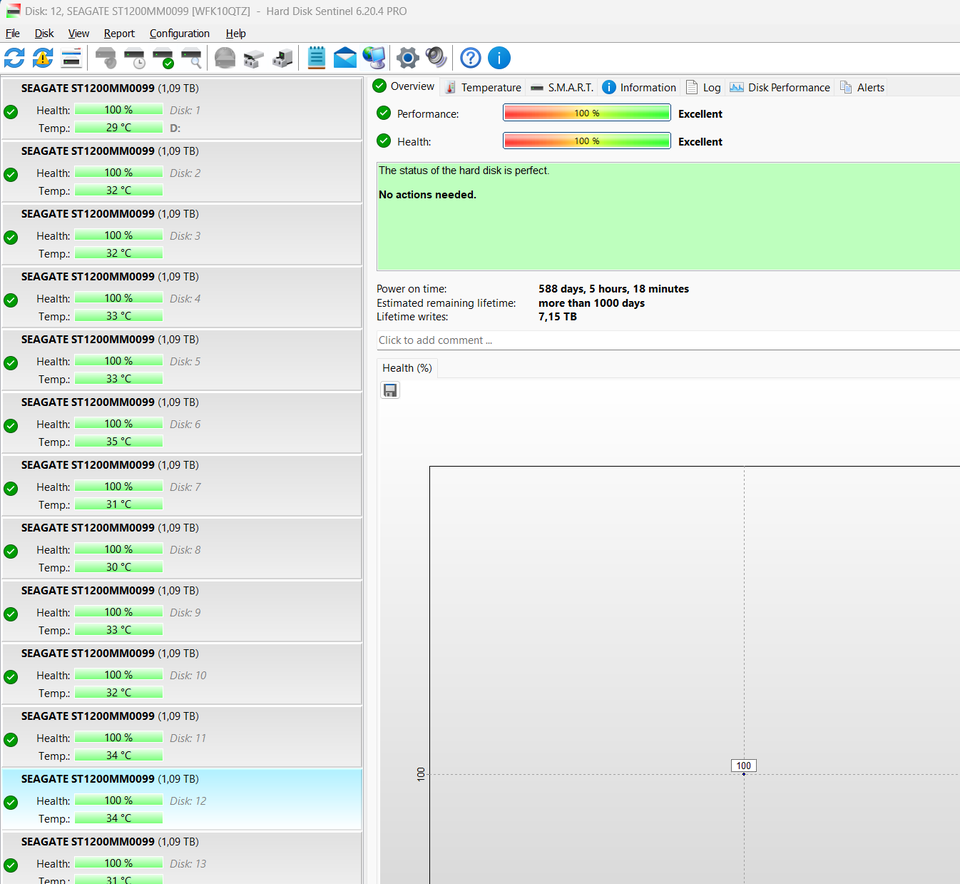Select the Overview tab
This screenshot has width=960, height=884.
coord(404,86)
